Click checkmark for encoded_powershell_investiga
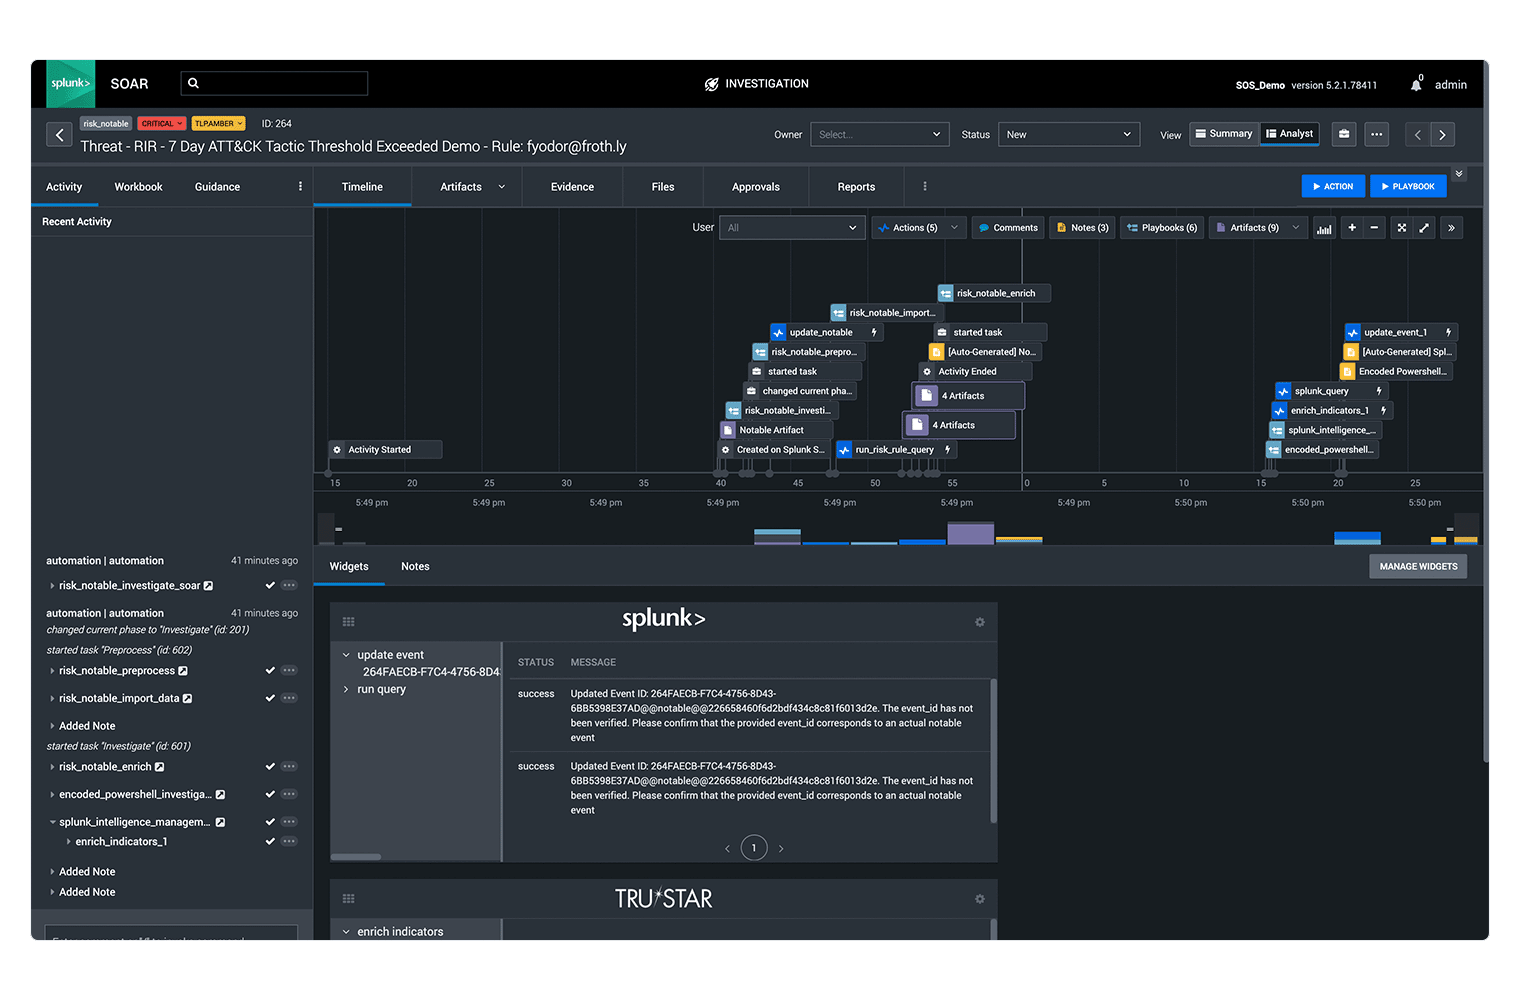This screenshot has height=1000, width=1520. tap(270, 795)
